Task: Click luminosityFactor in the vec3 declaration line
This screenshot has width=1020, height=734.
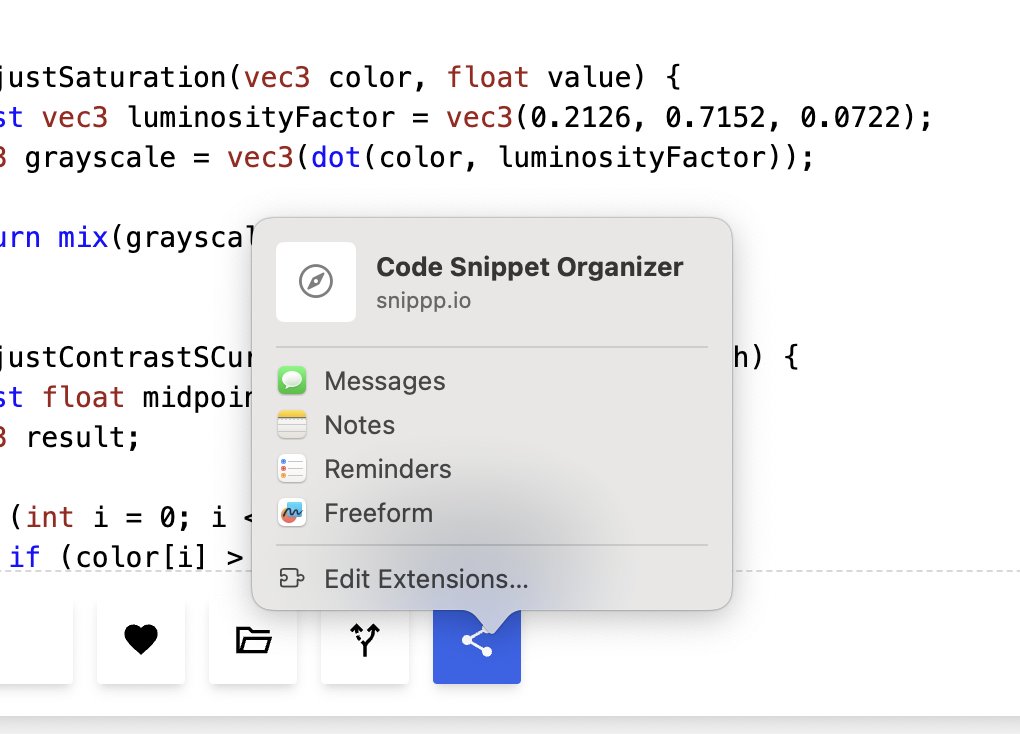Action: (261, 118)
